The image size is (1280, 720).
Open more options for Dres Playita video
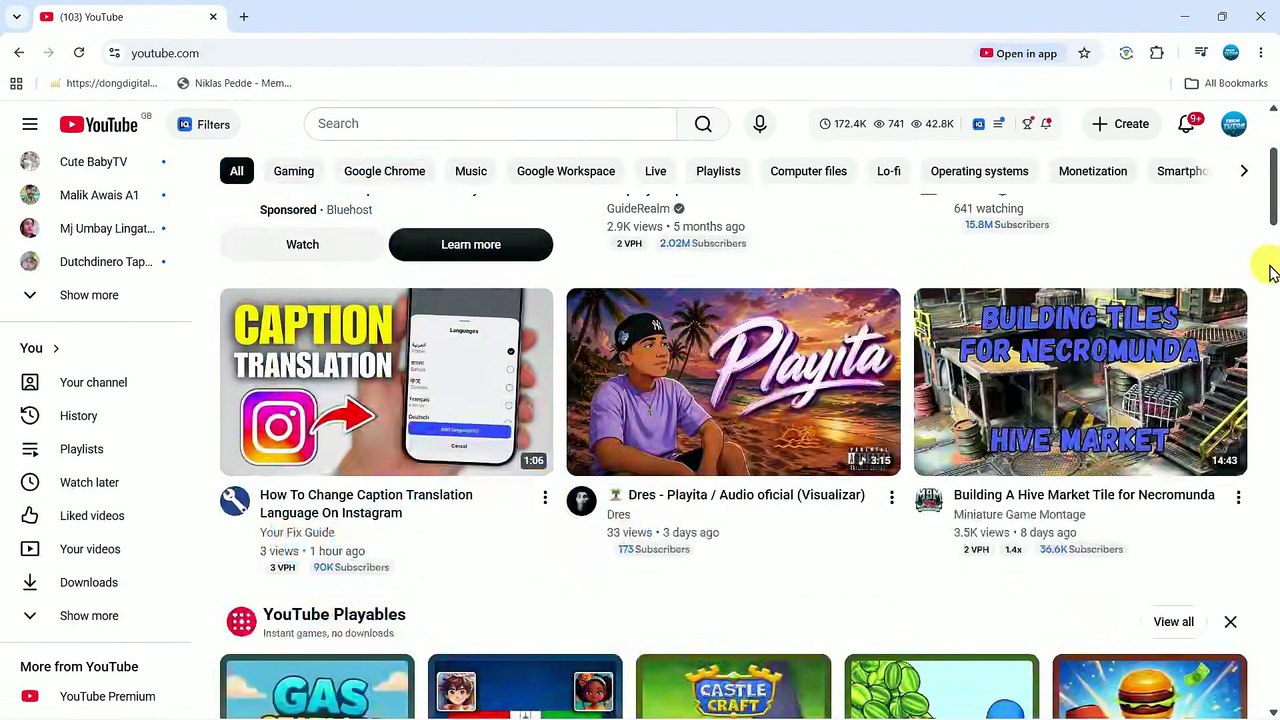coord(892,497)
